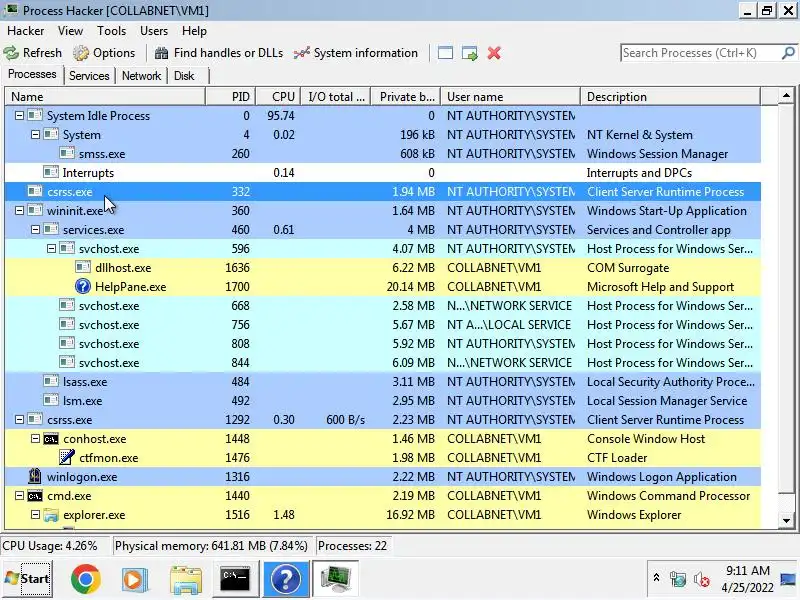
Task: Click the network tray icon
Action: [678, 579]
